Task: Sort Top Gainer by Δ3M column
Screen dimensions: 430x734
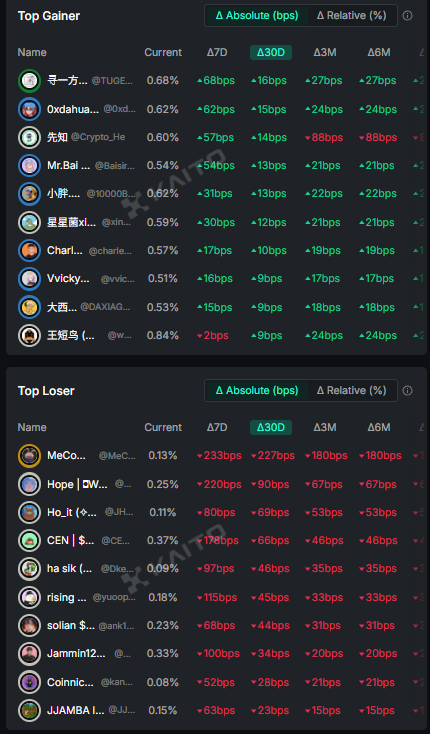Action: click(x=325, y=52)
